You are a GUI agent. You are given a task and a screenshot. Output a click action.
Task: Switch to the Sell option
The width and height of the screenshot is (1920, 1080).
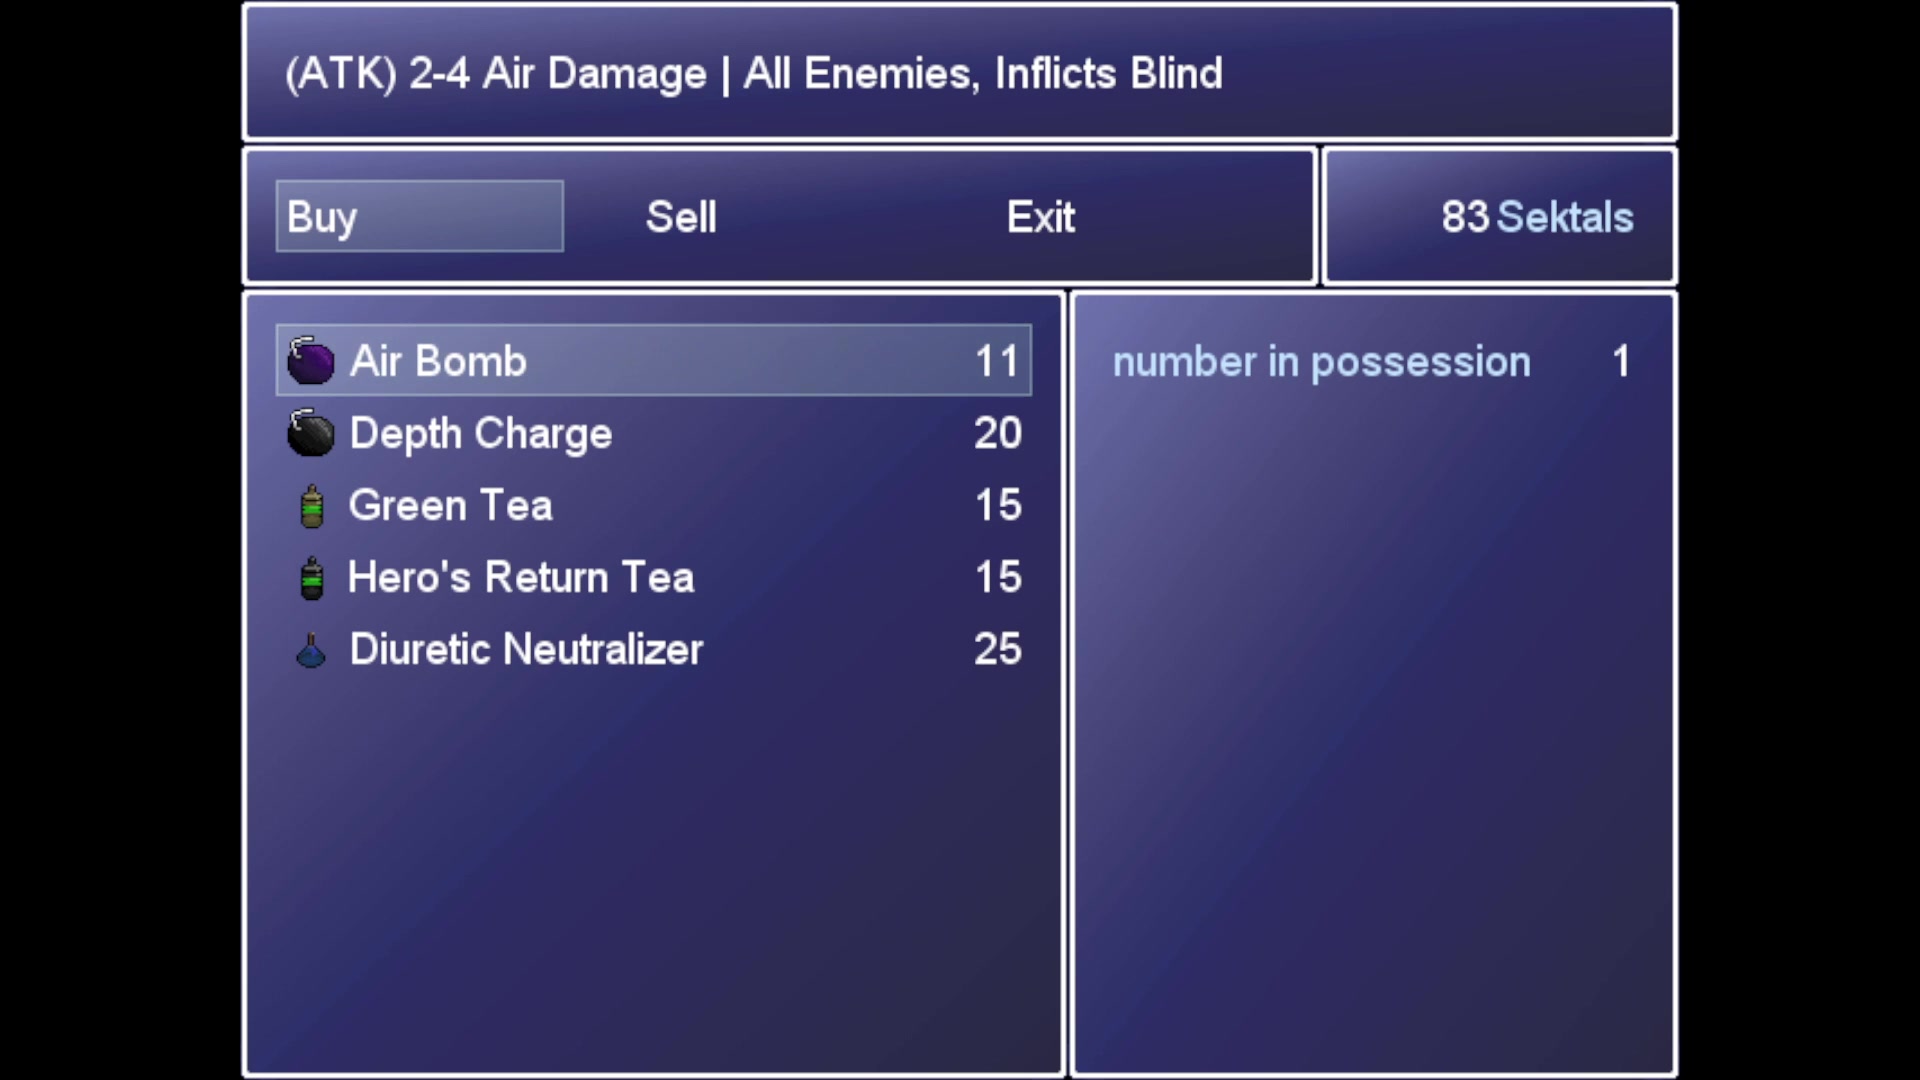pyautogui.click(x=681, y=217)
